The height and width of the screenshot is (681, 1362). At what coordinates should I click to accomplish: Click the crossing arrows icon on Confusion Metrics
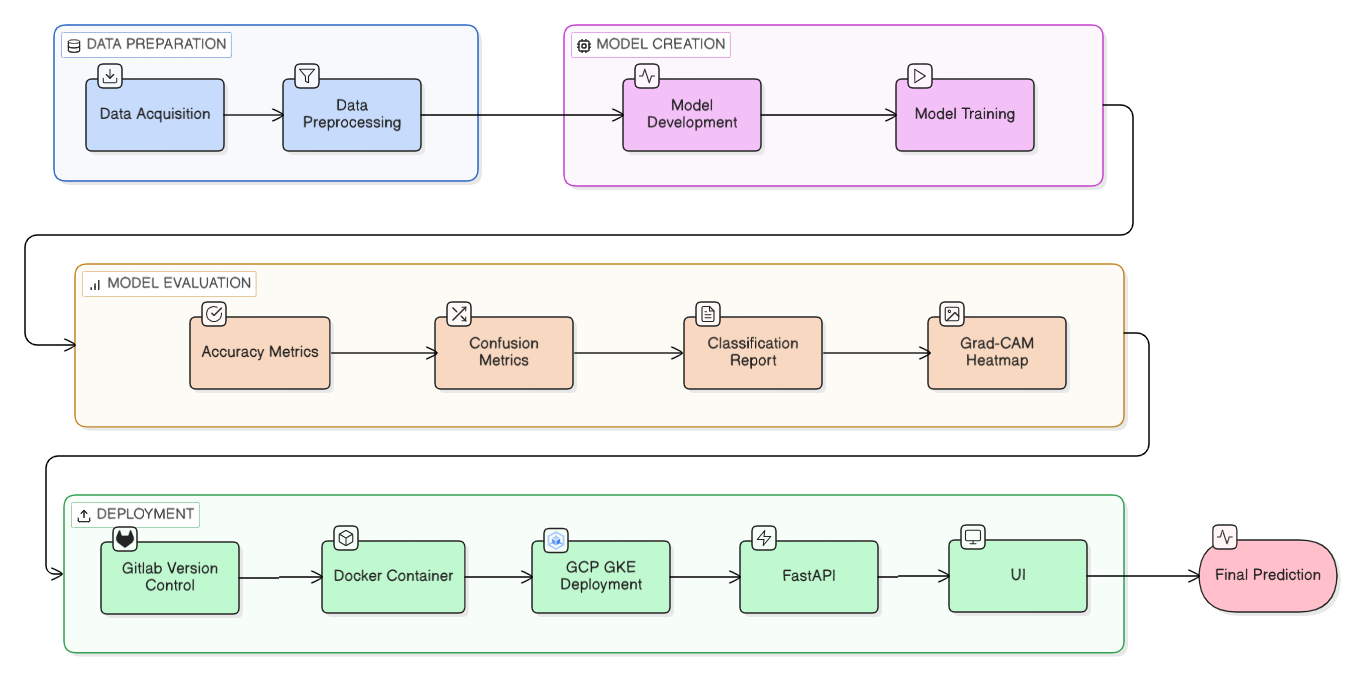pyautogui.click(x=458, y=313)
